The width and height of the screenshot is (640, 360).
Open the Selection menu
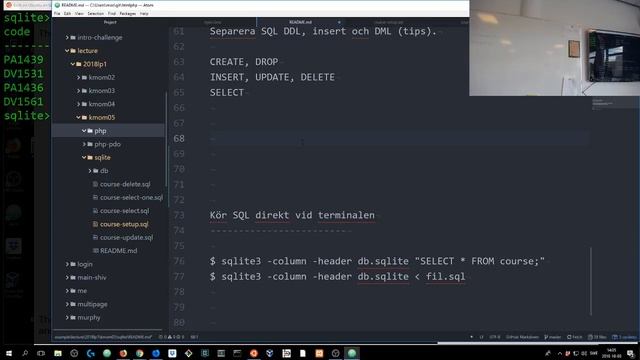(x=96, y=13)
